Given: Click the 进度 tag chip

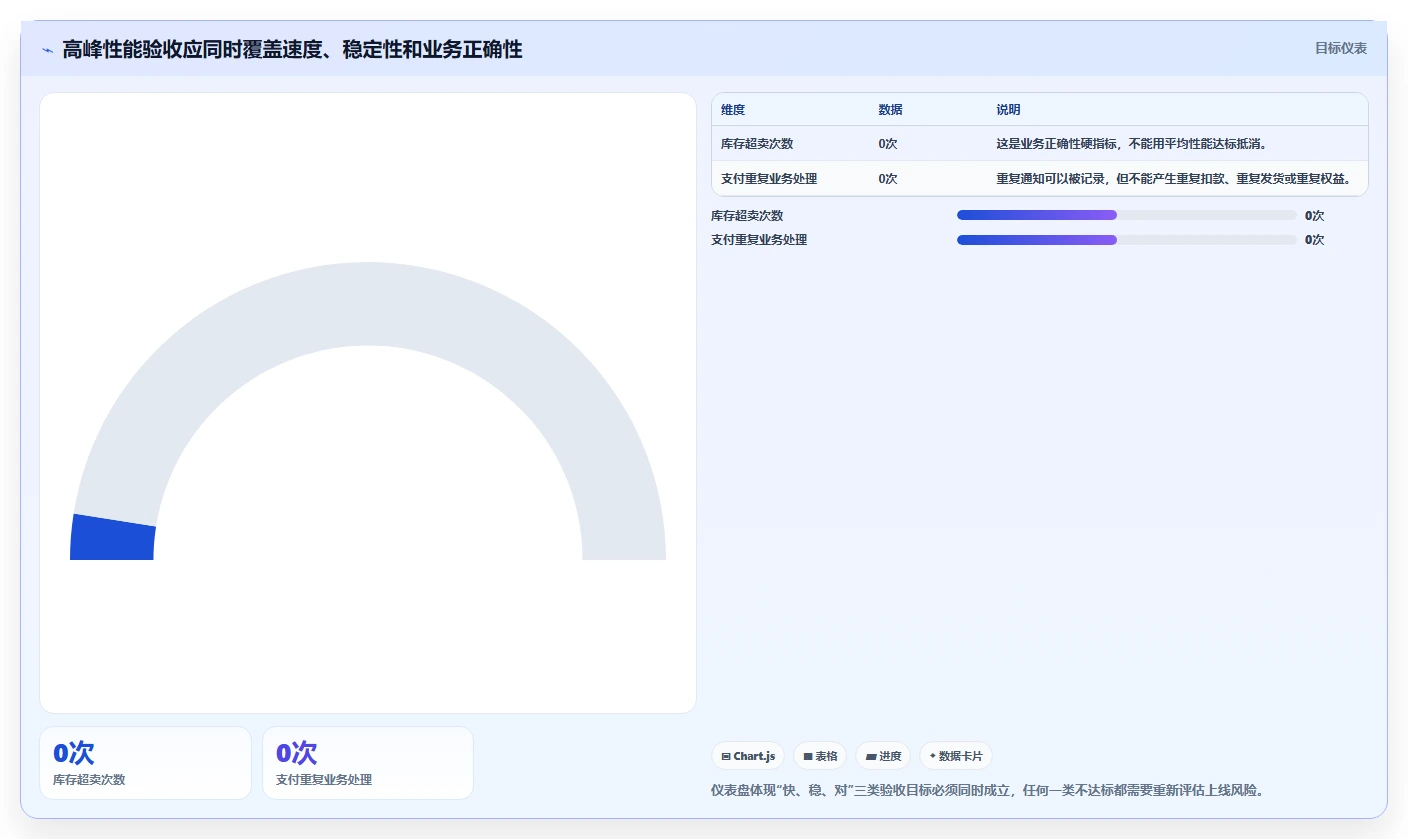Looking at the screenshot, I should [883, 756].
